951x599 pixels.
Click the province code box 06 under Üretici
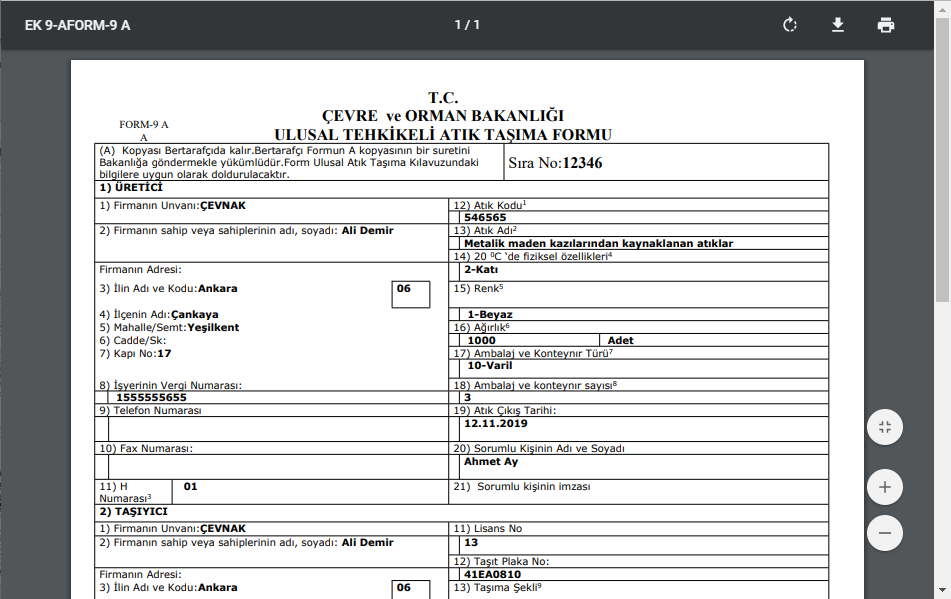point(410,294)
